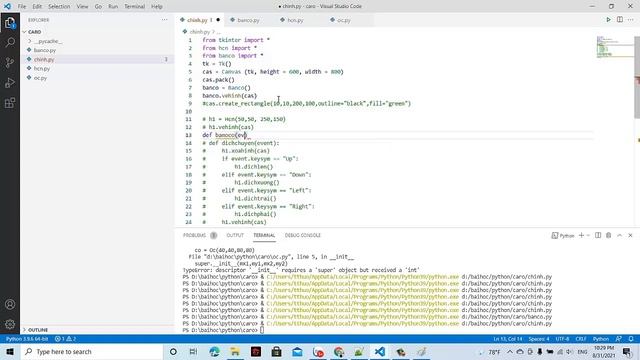Screen dimensions: 640x360
Task: Open Run and Debug view
Action: pos(10,82)
